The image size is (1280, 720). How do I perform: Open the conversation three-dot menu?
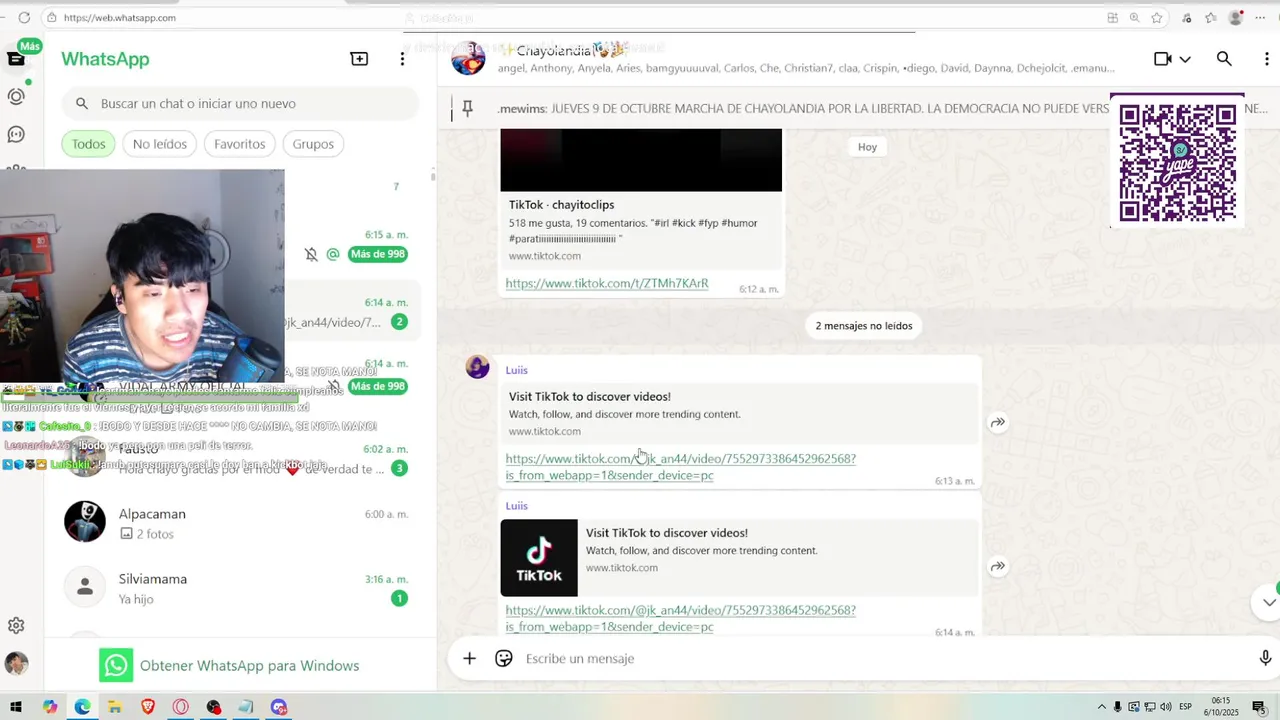[x=1267, y=59]
